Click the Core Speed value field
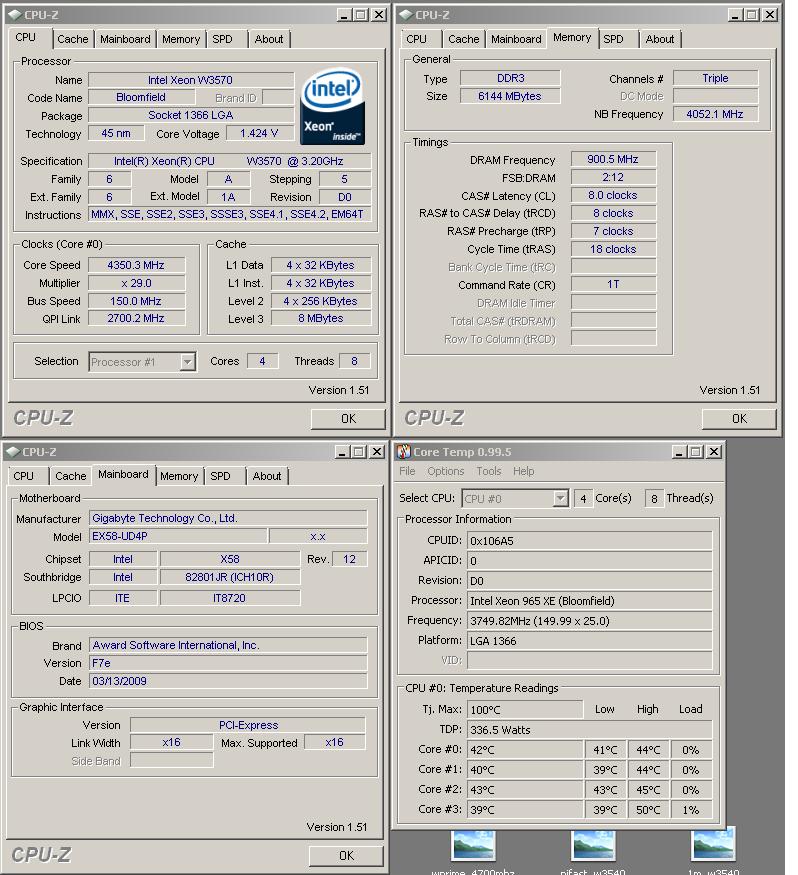The width and height of the screenshot is (798, 875). (x=136, y=265)
